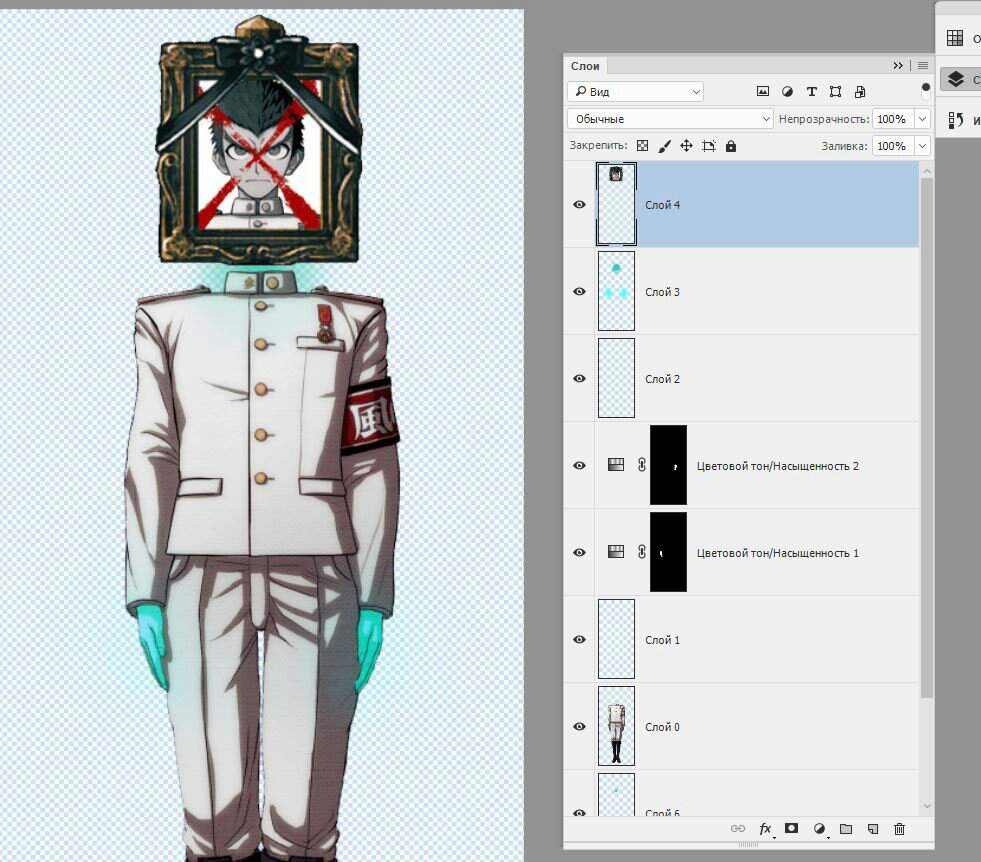Open the layers stack icon in side dock
The height and width of the screenshot is (862, 981).
pos(956,79)
